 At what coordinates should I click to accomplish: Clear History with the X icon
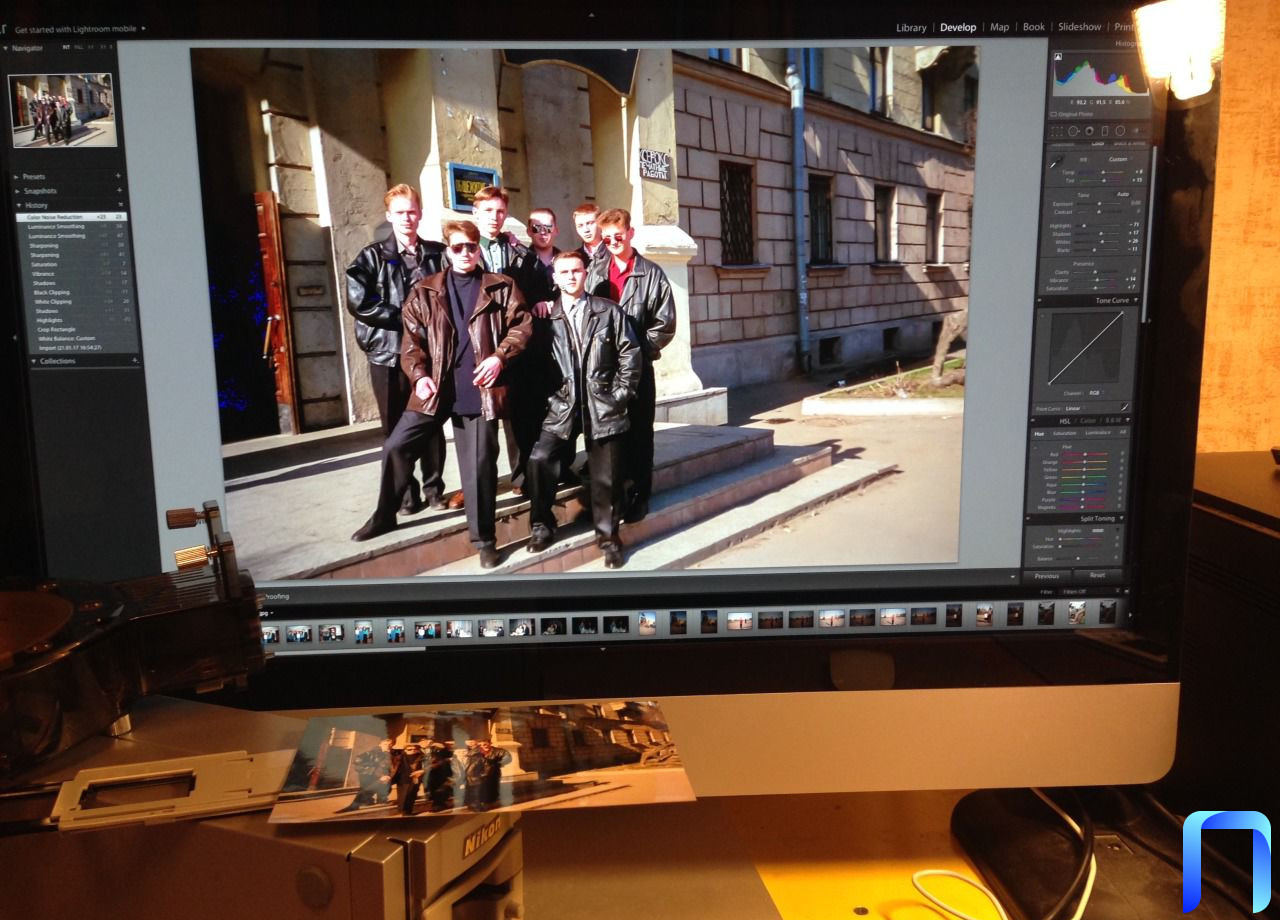click(120, 204)
